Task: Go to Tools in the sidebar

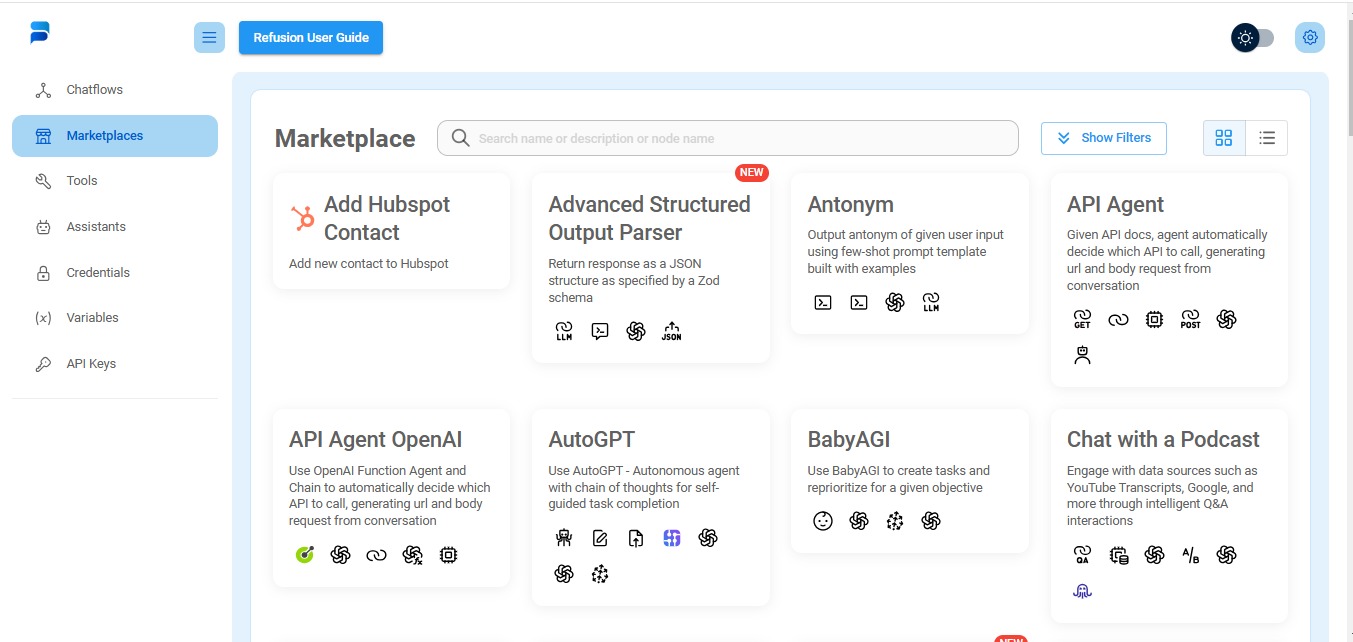Action: click(82, 181)
